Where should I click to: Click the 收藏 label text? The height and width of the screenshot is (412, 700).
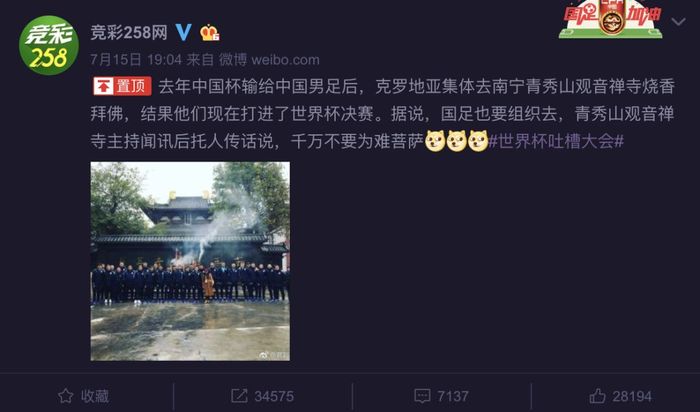tap(95, 396)
